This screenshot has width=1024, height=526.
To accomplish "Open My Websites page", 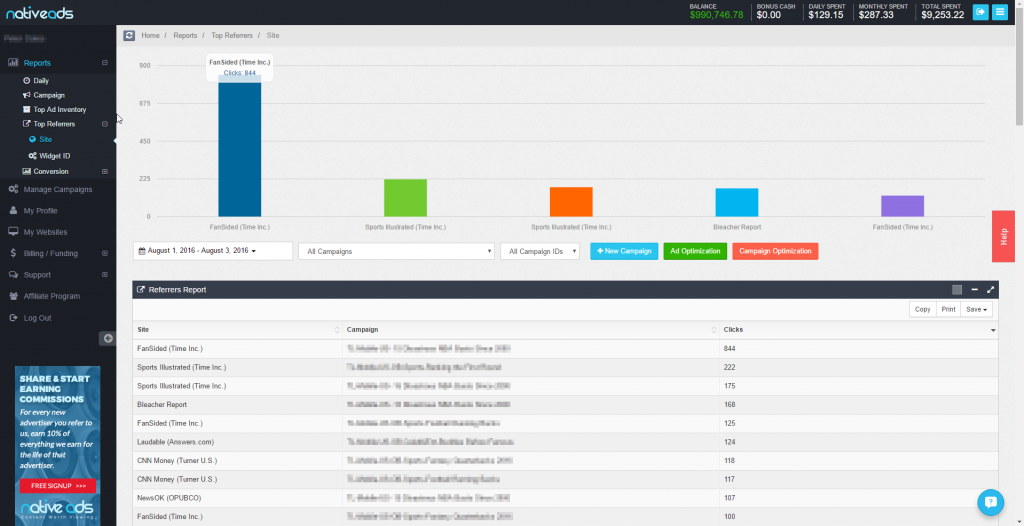I will (x=45, y=232).
